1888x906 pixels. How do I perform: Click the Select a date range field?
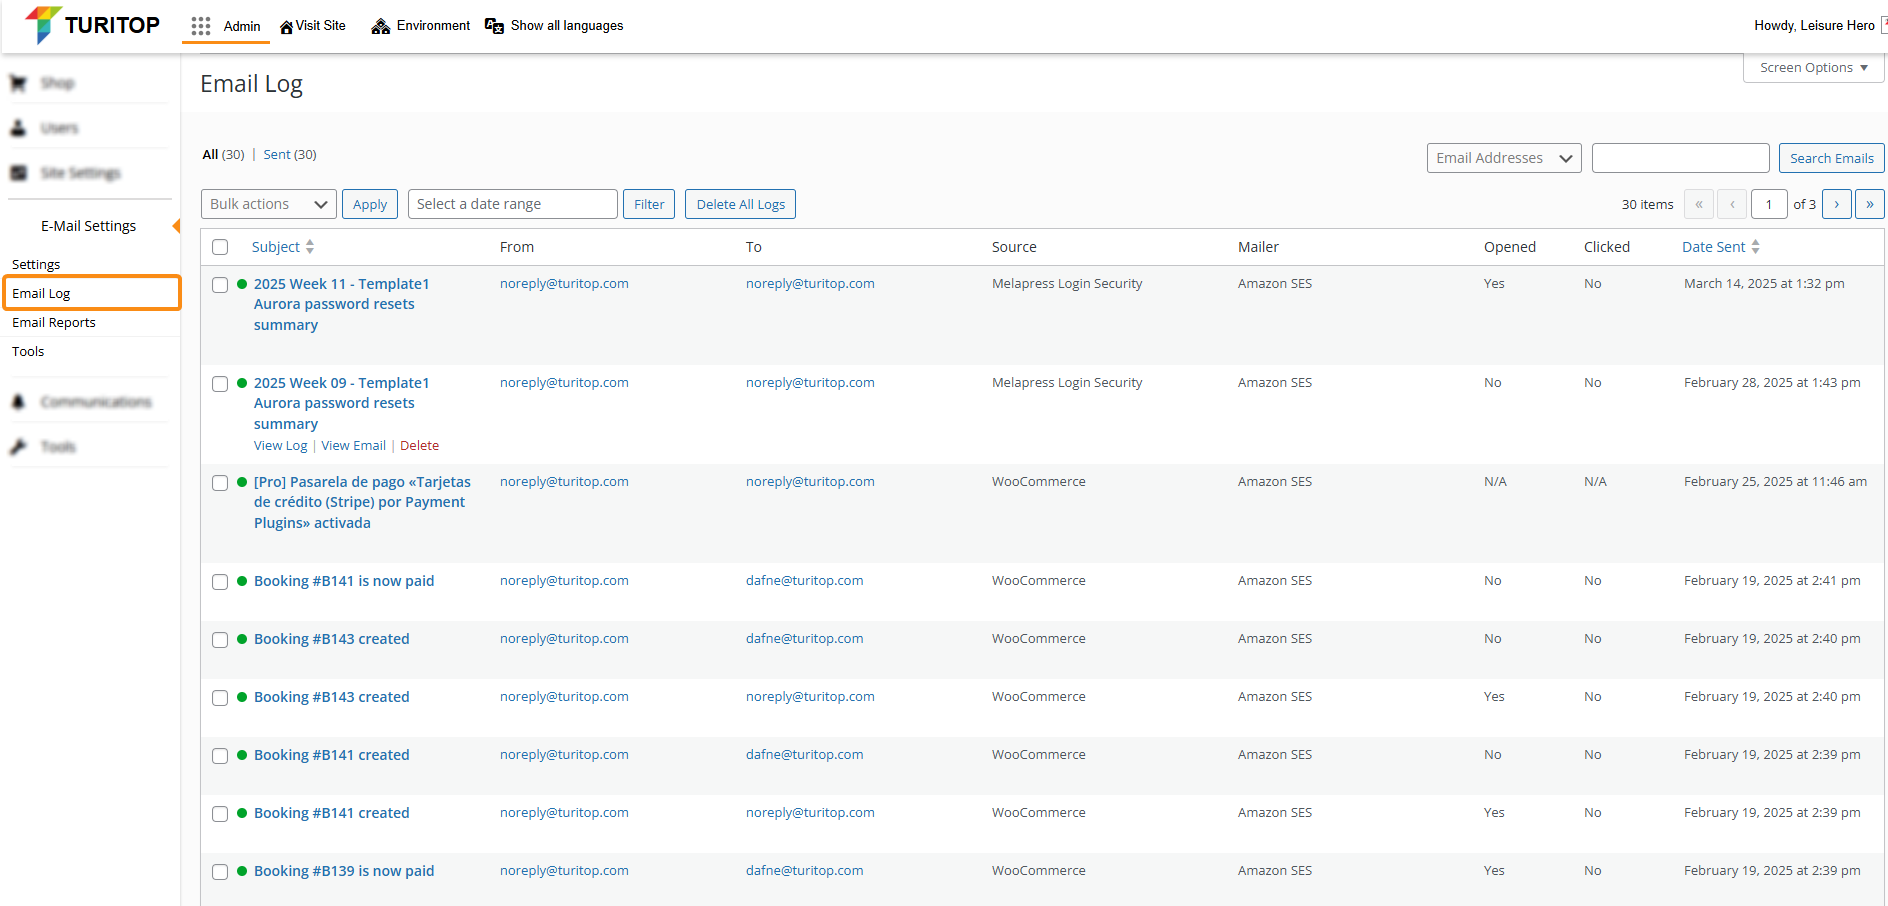(512, 204)
